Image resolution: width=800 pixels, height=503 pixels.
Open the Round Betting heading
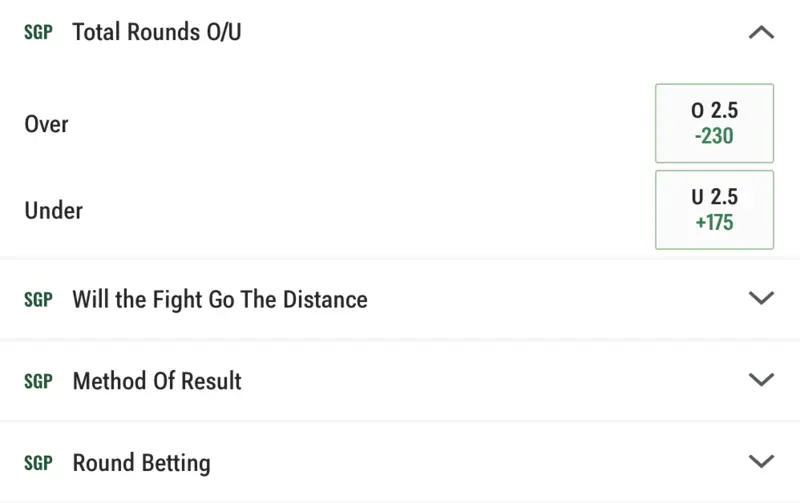(141, 463)
